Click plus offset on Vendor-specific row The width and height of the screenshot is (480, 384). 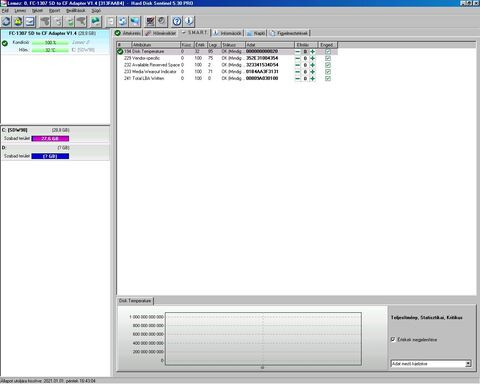(312, 58)
